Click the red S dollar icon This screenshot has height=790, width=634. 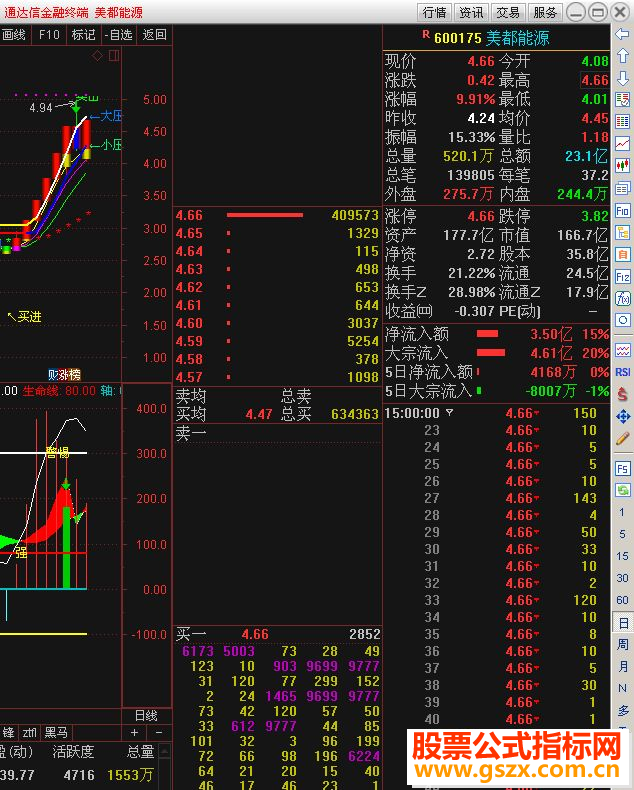click(622, 394)
